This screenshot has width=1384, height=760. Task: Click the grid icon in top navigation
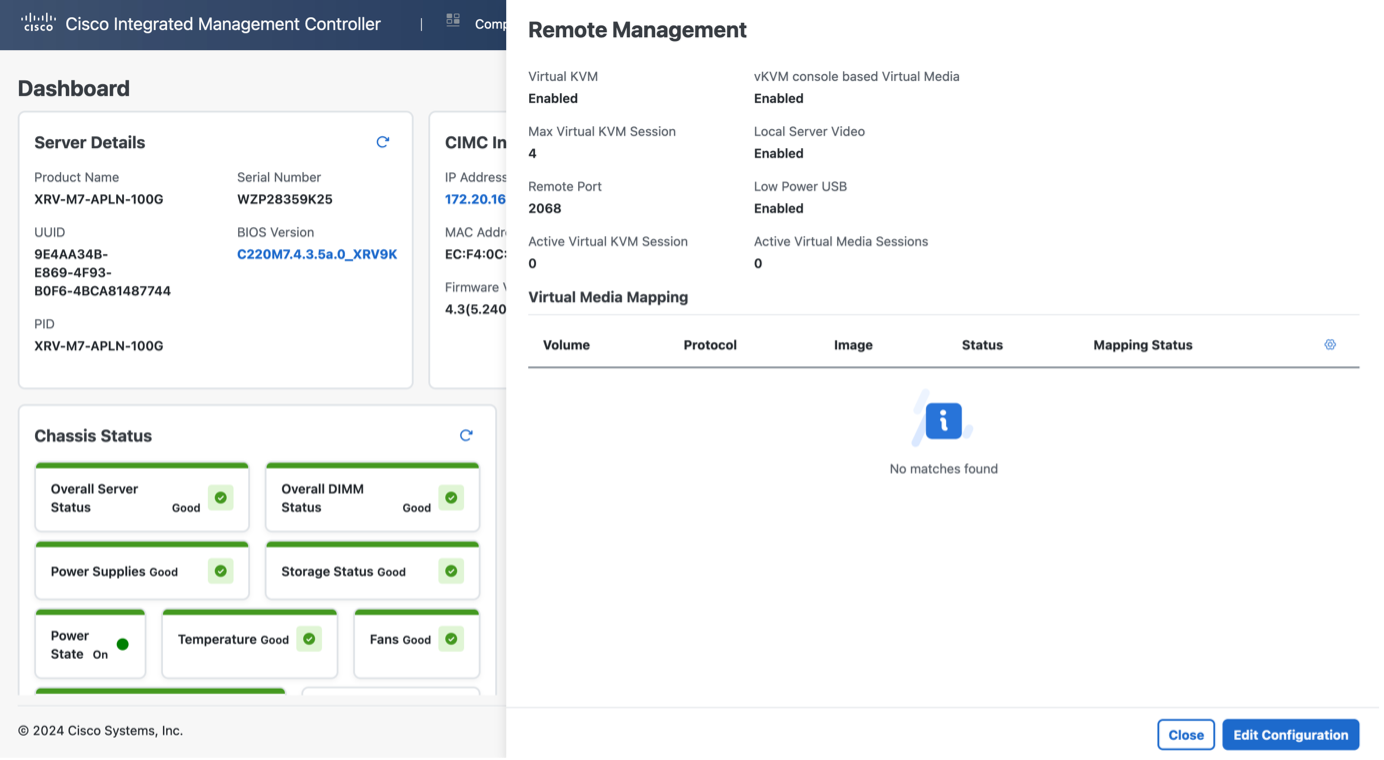[x=453, y=20]
